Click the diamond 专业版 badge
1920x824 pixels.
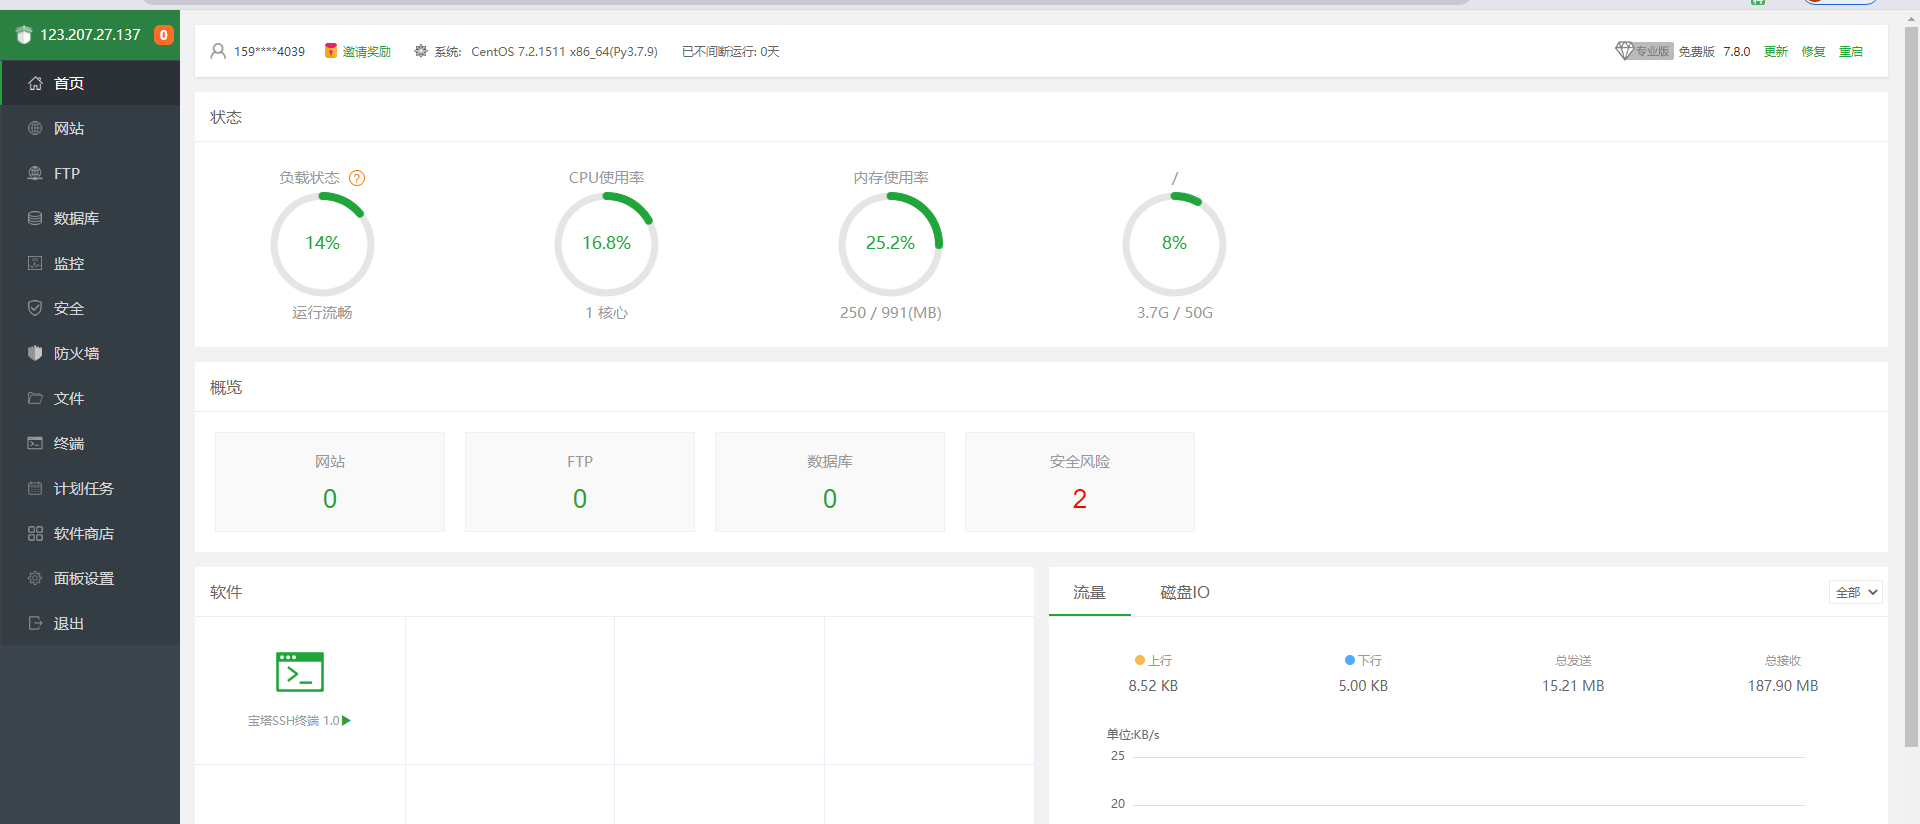tap(1644, 51)
